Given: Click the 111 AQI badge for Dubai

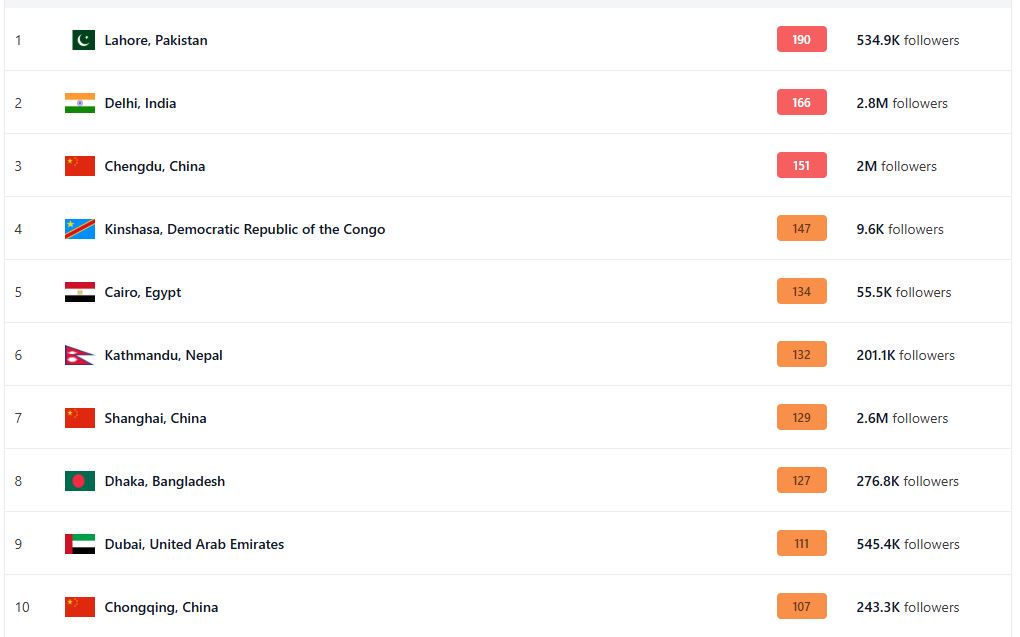Looking at the screenshot, I should (x=801, y=543).
